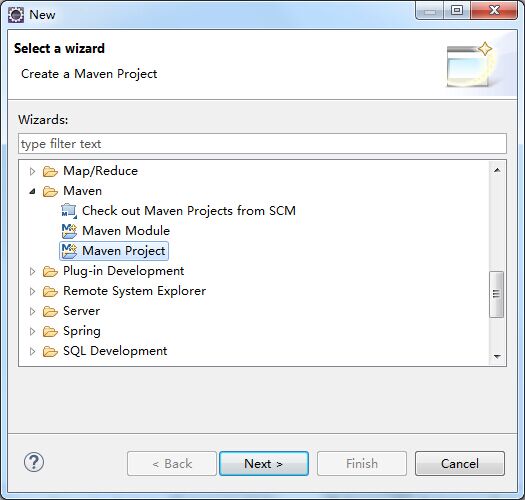Select the Maven Module entry
The image size is (525, 500).
pos(126,231)
